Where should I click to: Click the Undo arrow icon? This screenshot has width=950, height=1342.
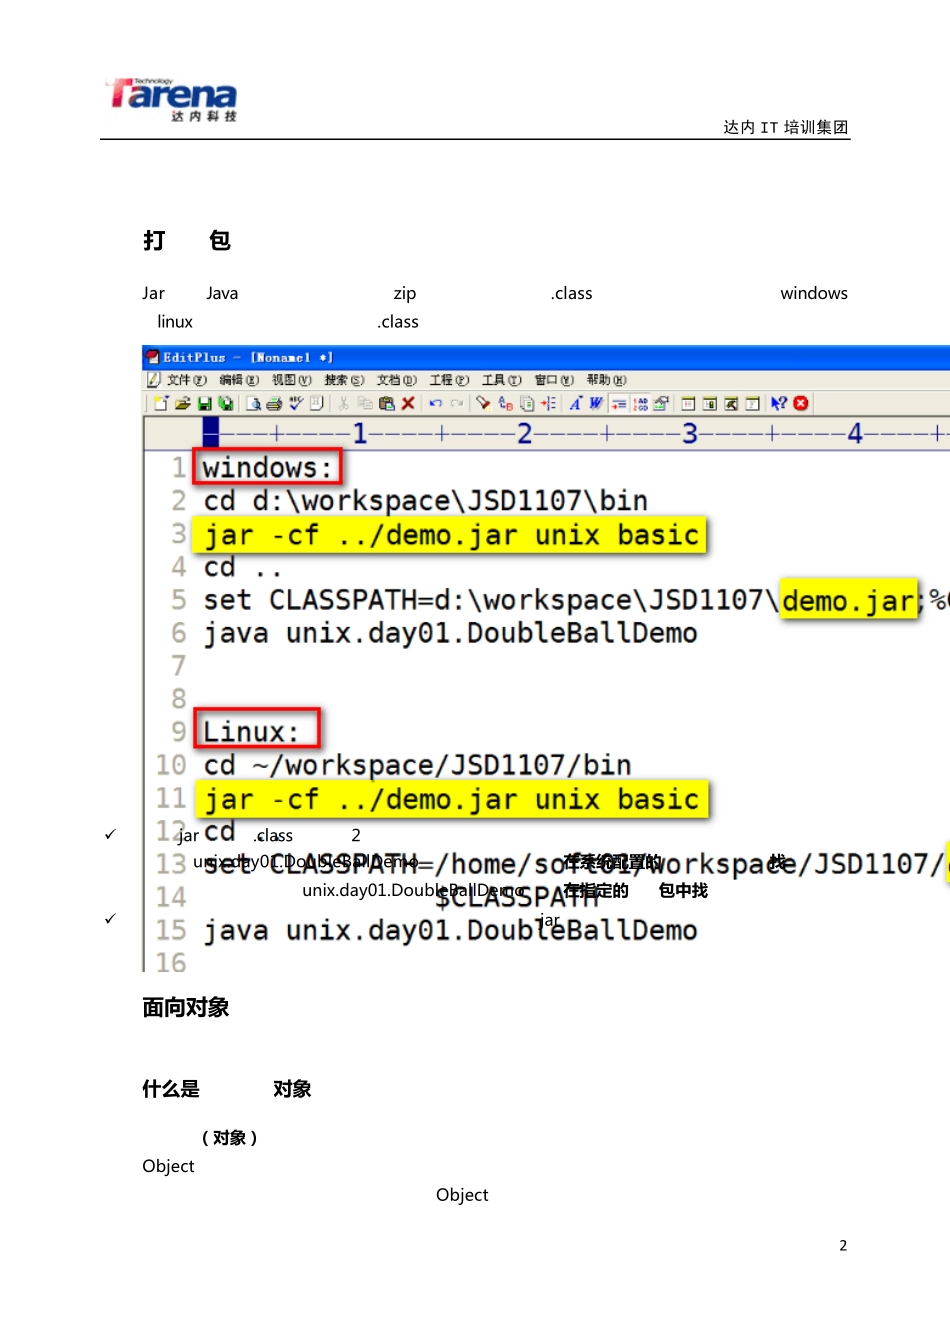tap(436, 403)
